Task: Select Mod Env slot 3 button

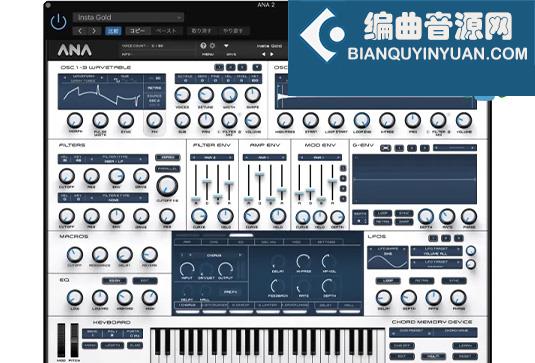Action: [x=343, y=189]
